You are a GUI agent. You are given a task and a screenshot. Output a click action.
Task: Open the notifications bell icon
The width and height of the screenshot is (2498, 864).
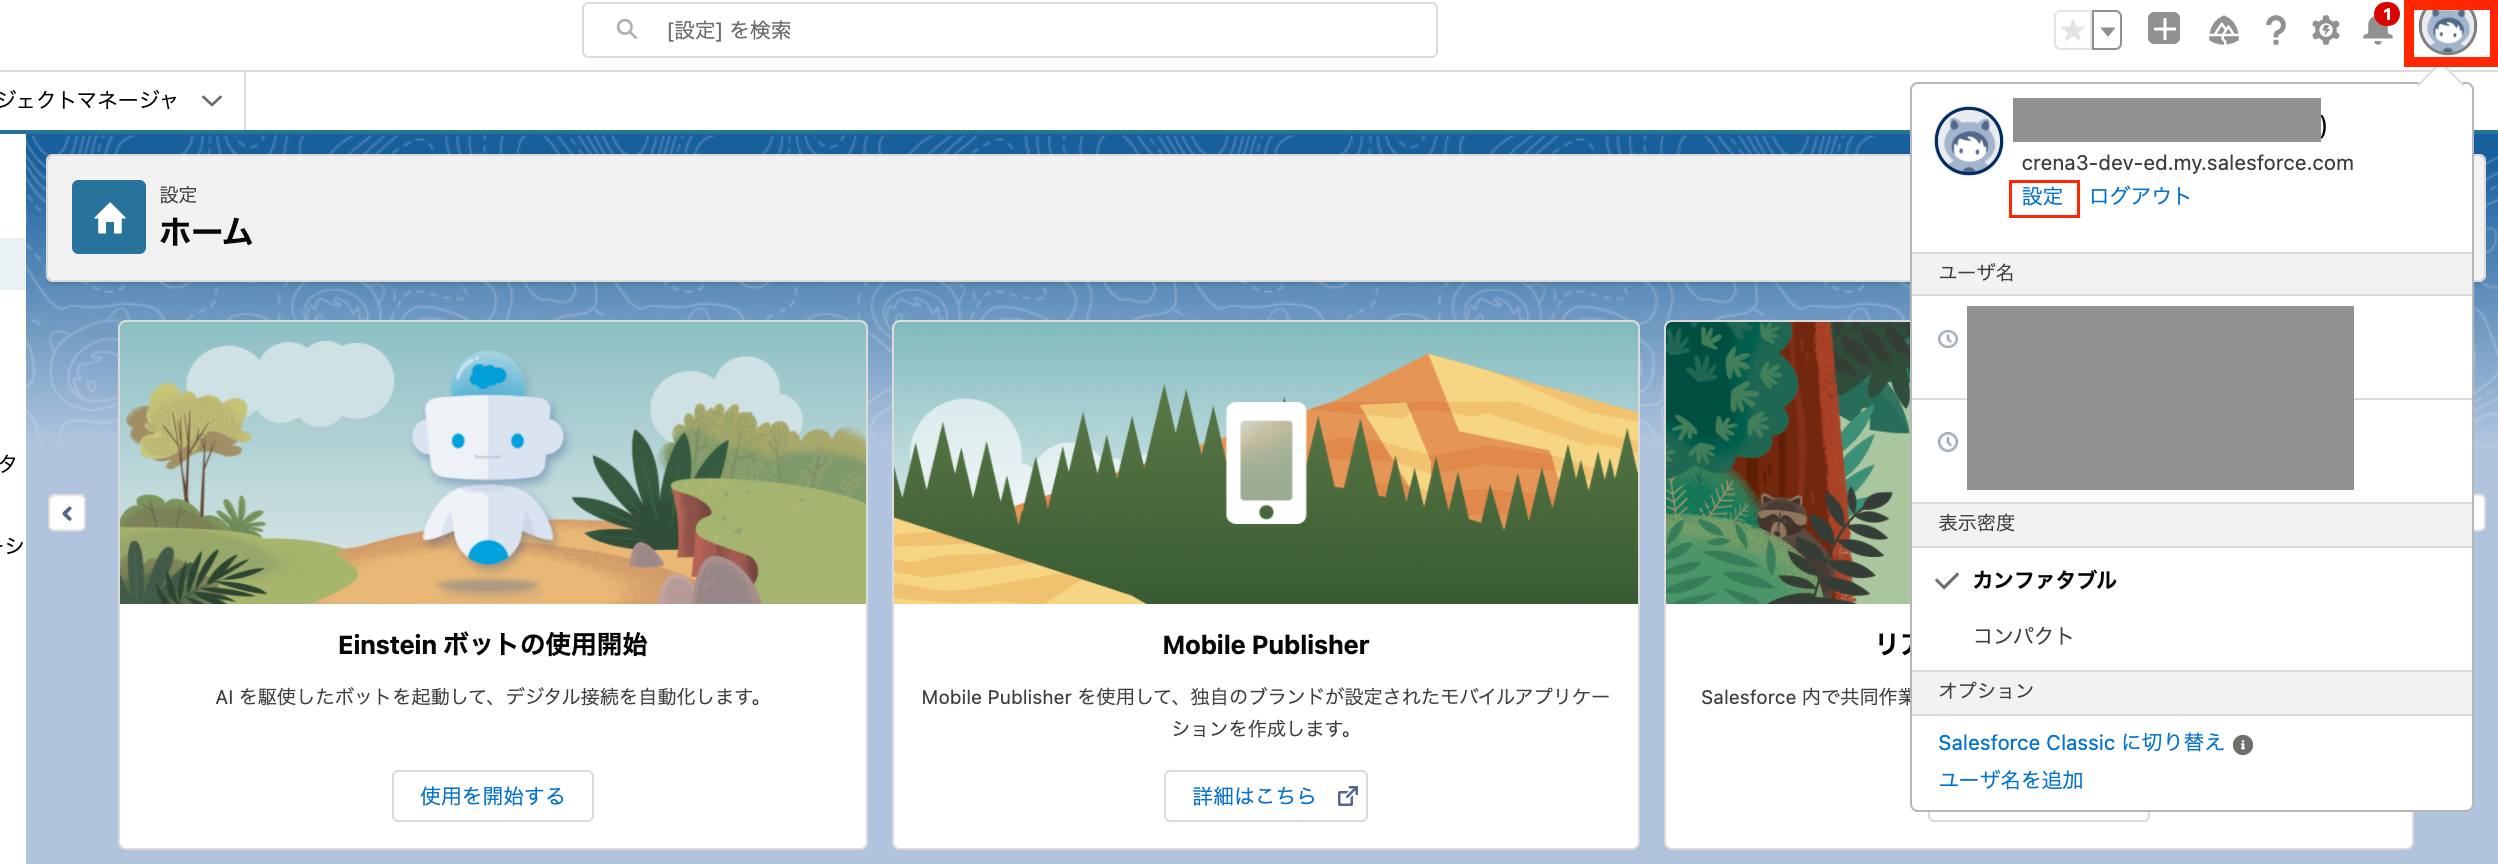click(x=2378, y=30)
